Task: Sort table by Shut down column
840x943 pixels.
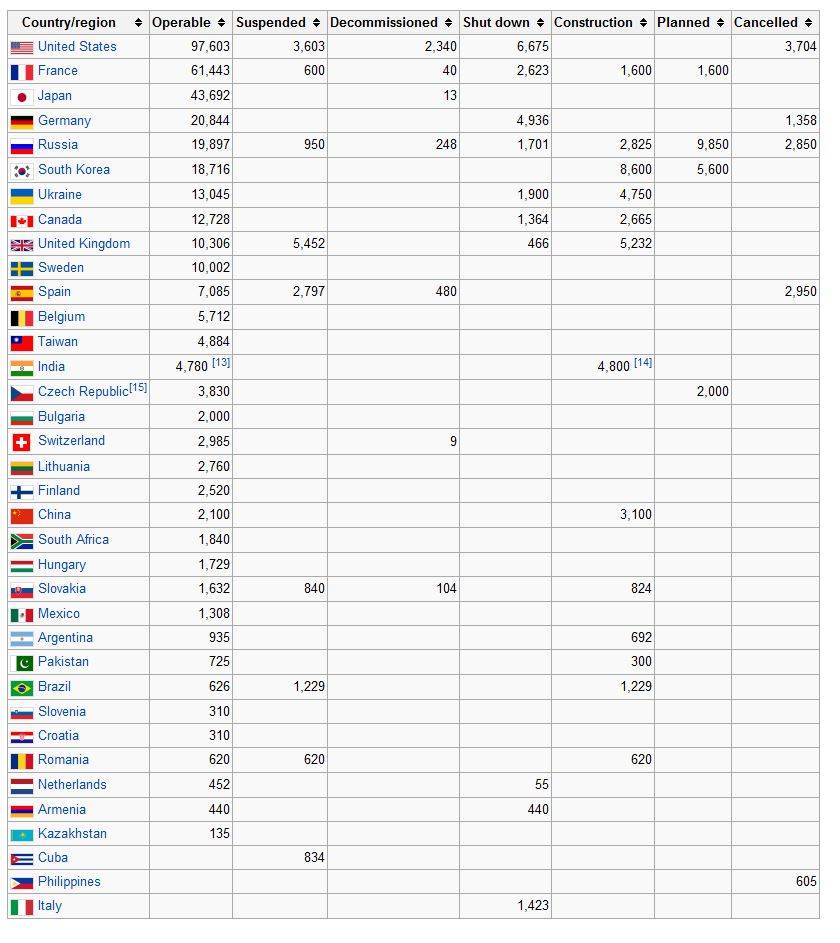Action: click(x=541, y=23)
